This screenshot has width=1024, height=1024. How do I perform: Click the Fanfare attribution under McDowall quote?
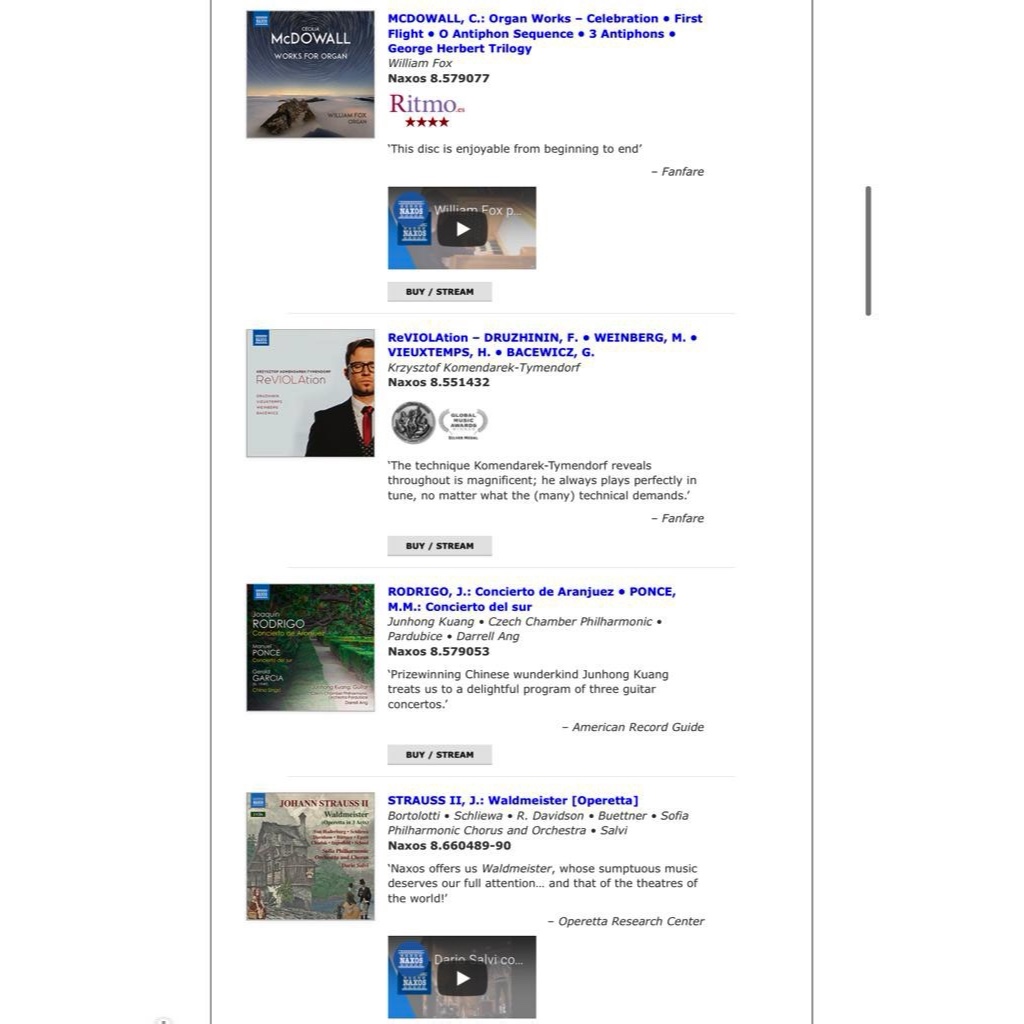click(x=677, y=172)
